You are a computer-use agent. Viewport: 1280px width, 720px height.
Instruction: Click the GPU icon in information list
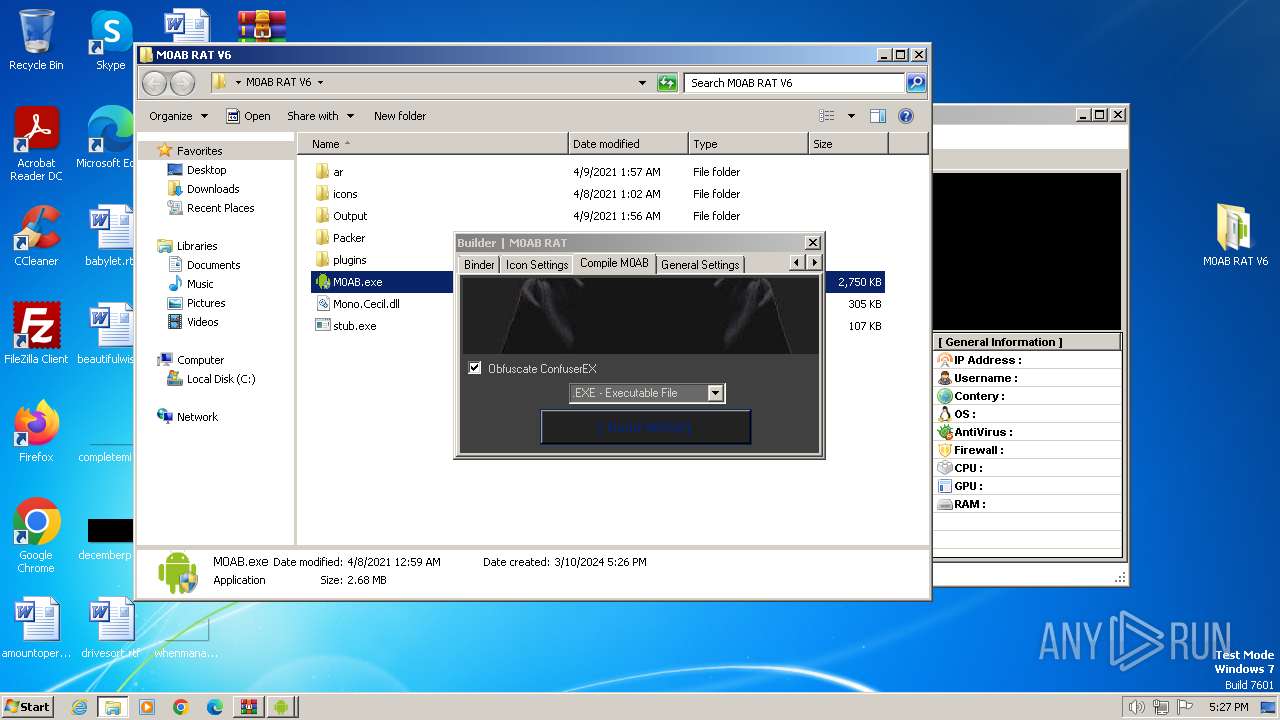coord(945,486)
